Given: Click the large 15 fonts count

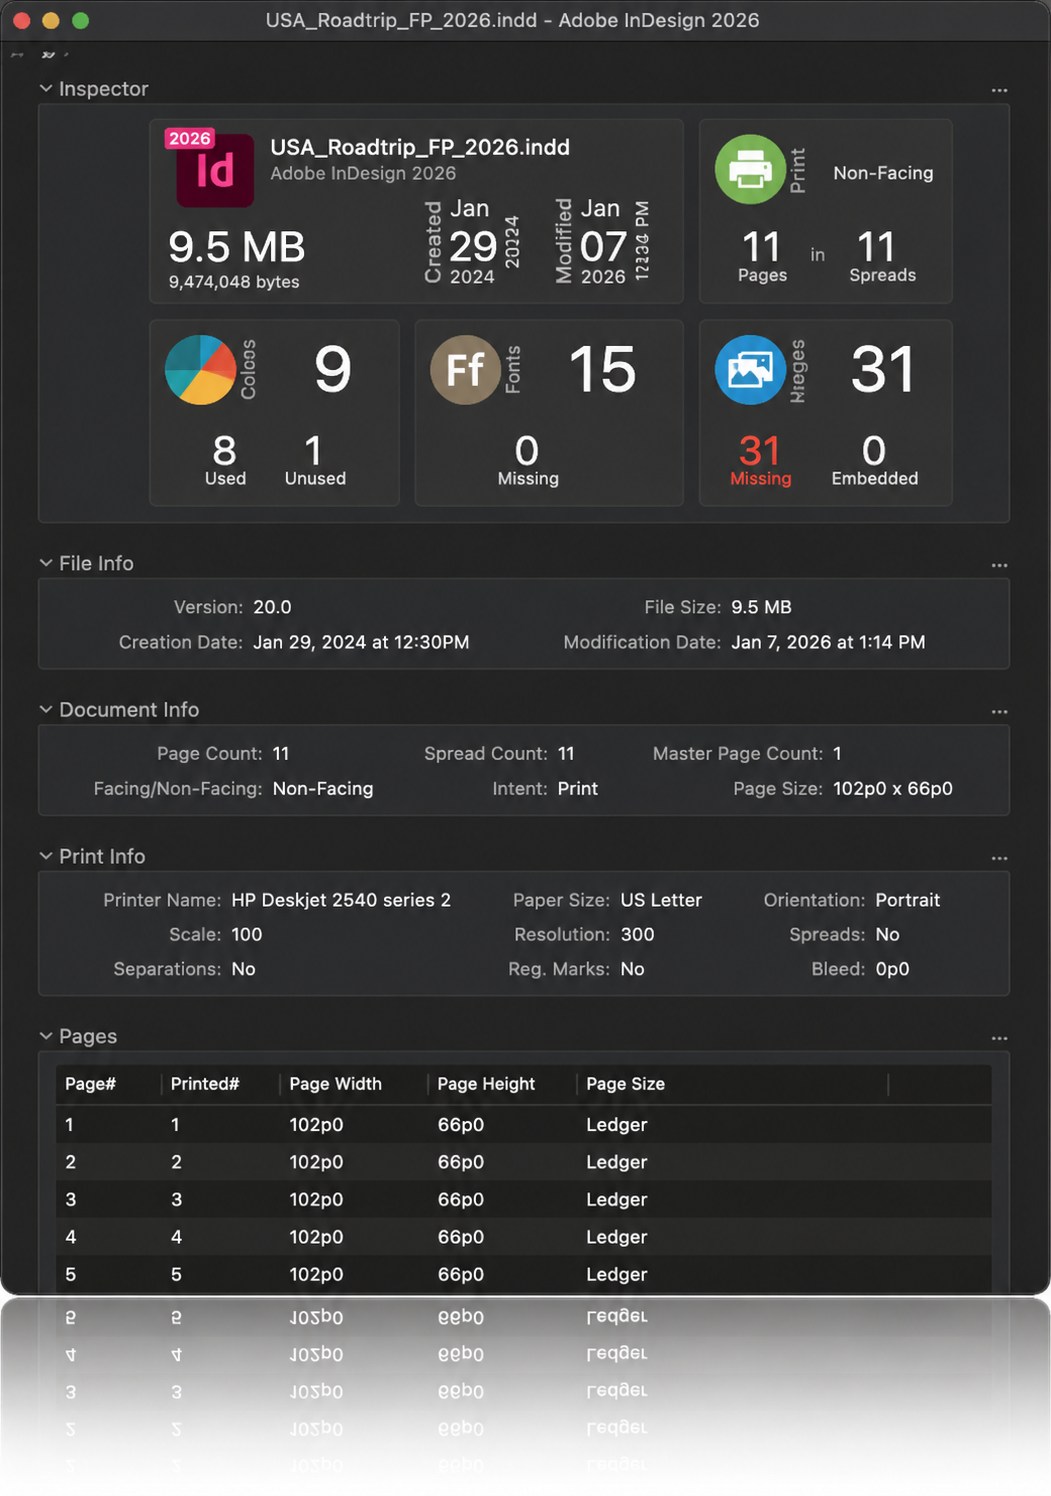Looking at the screenshot, I should (x=602, y=369).
